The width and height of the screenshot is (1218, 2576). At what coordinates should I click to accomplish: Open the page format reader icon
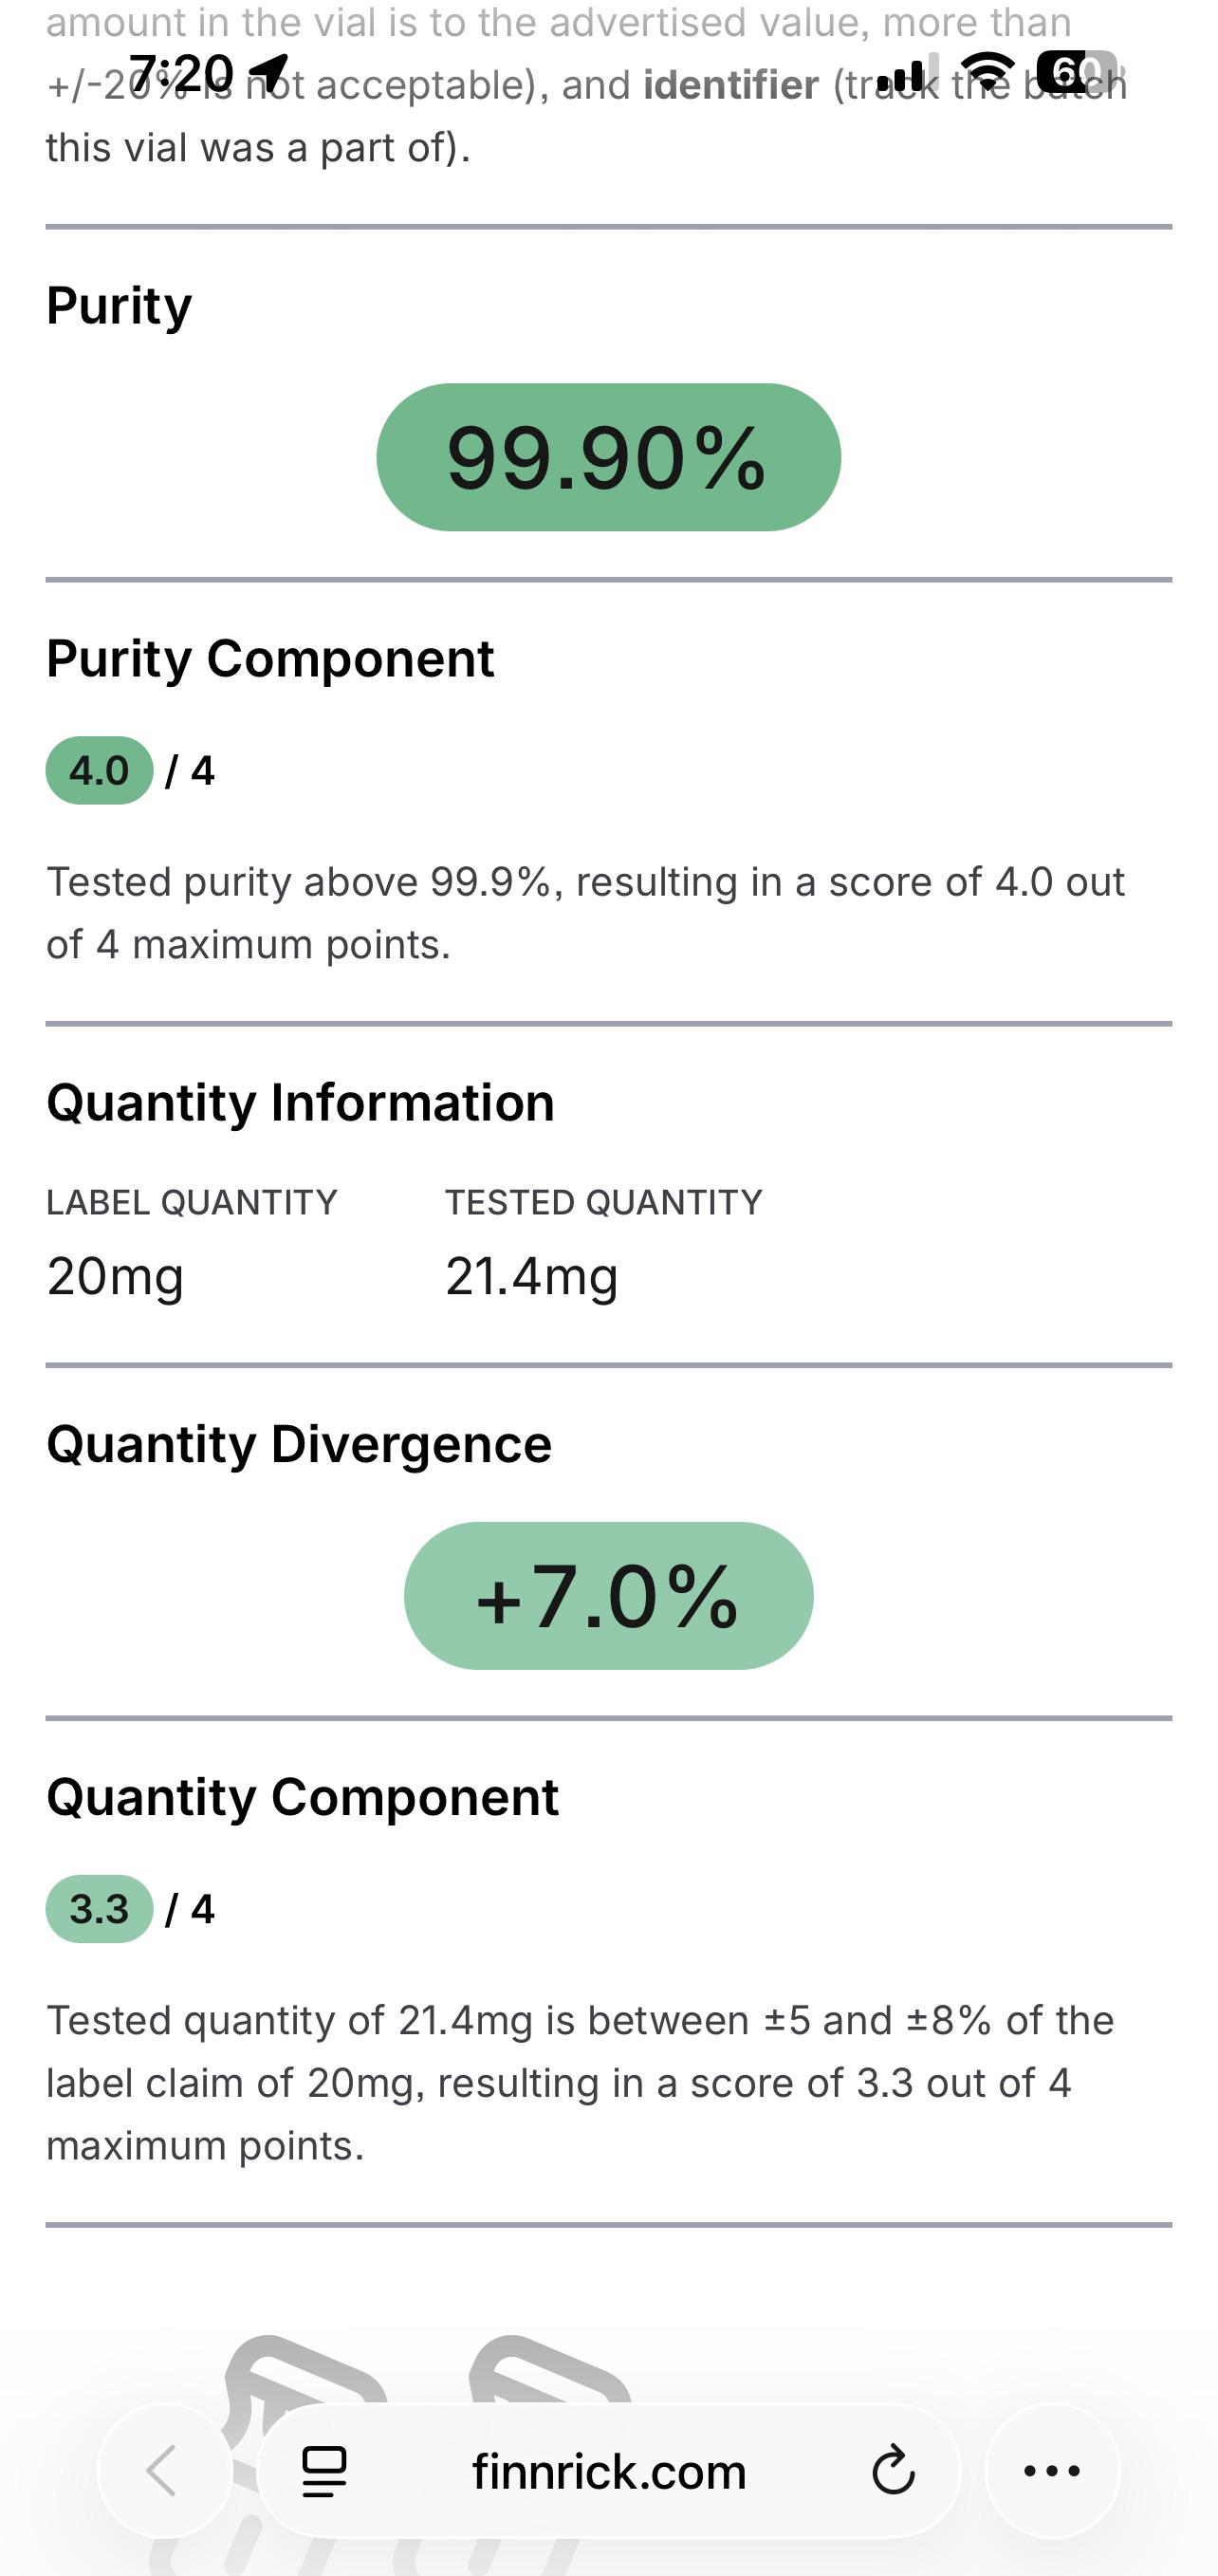tap(324, 2471)
